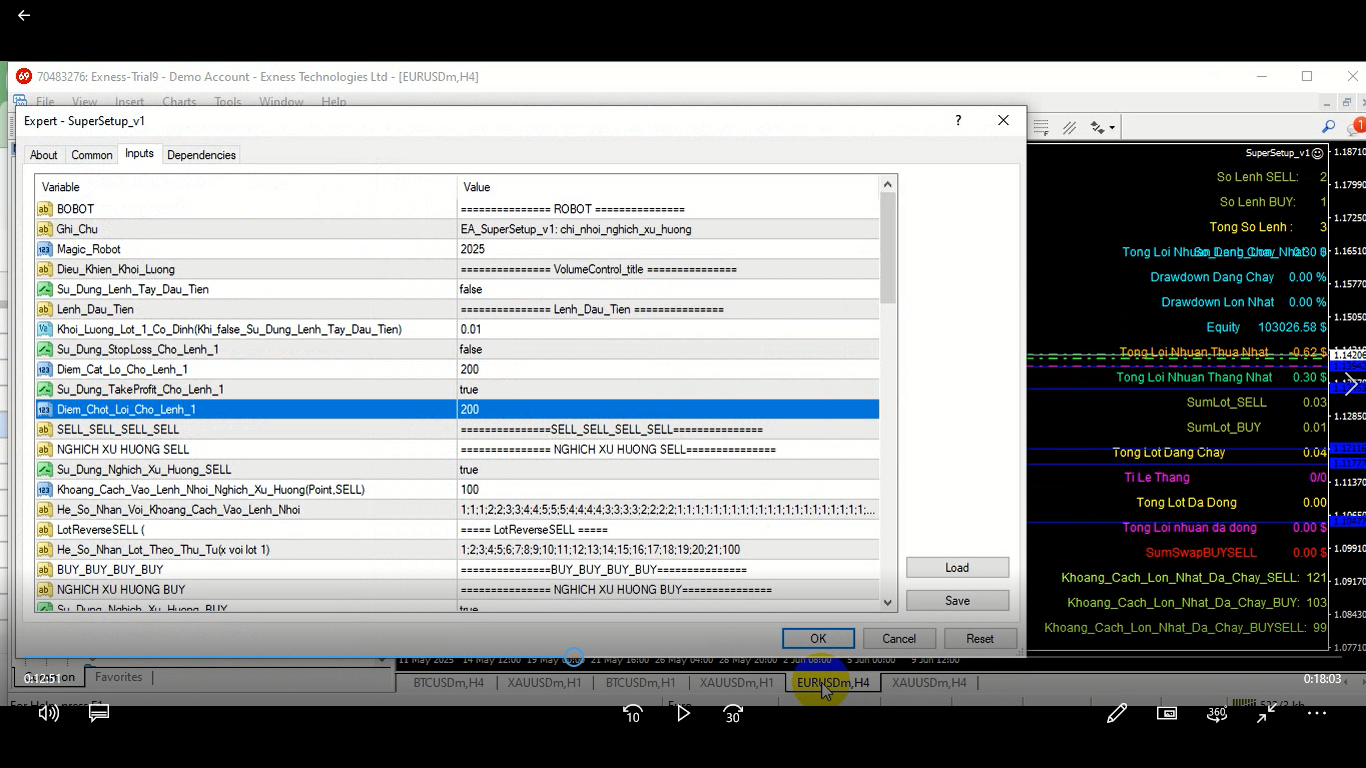Select the Su_Dung_Lenh_Tay_Dau_Tien false value
1366x768 pixels.
point(668,289)
